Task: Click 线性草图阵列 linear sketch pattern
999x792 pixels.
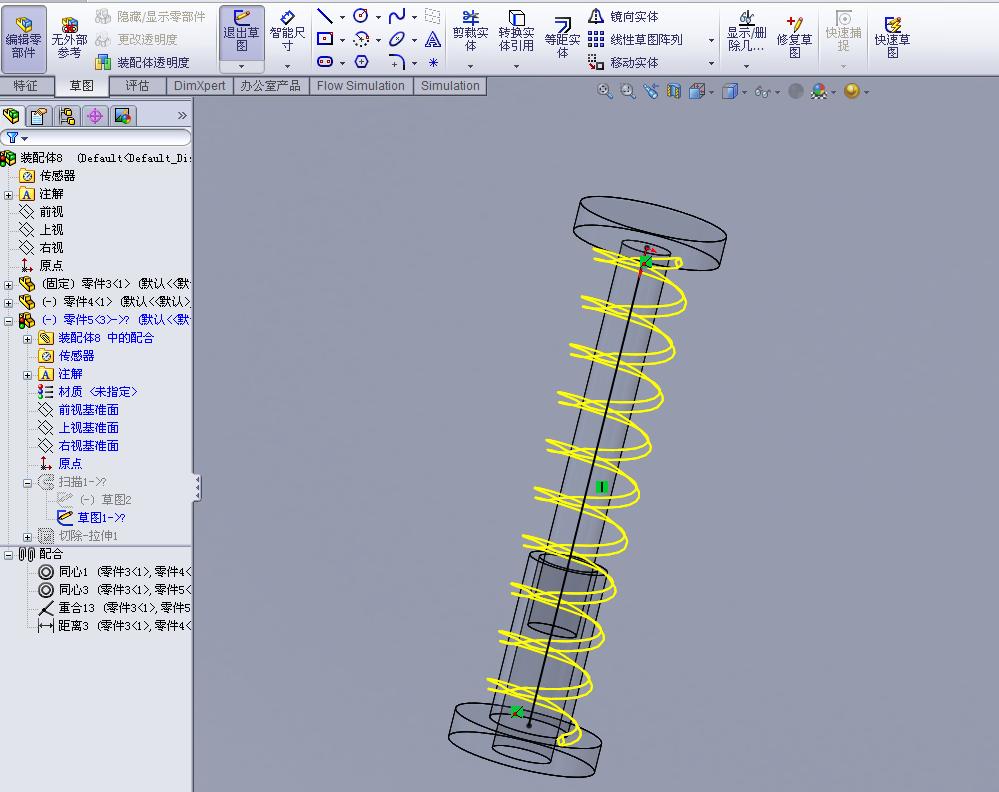Action: [x=635, y=40]
